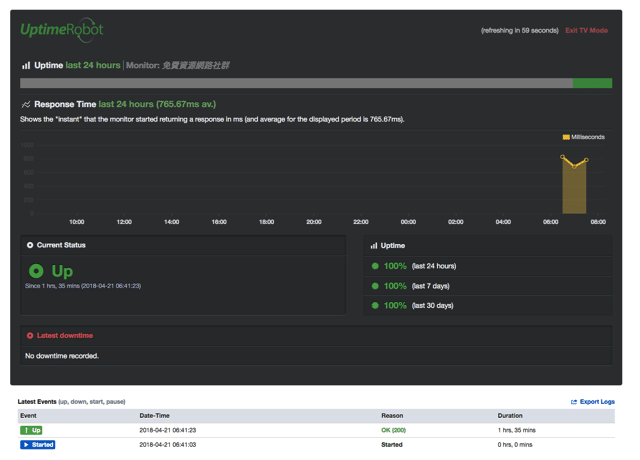Click the gray segment of the uptime bar
The image size is (640, 460).
coord(296,83)
